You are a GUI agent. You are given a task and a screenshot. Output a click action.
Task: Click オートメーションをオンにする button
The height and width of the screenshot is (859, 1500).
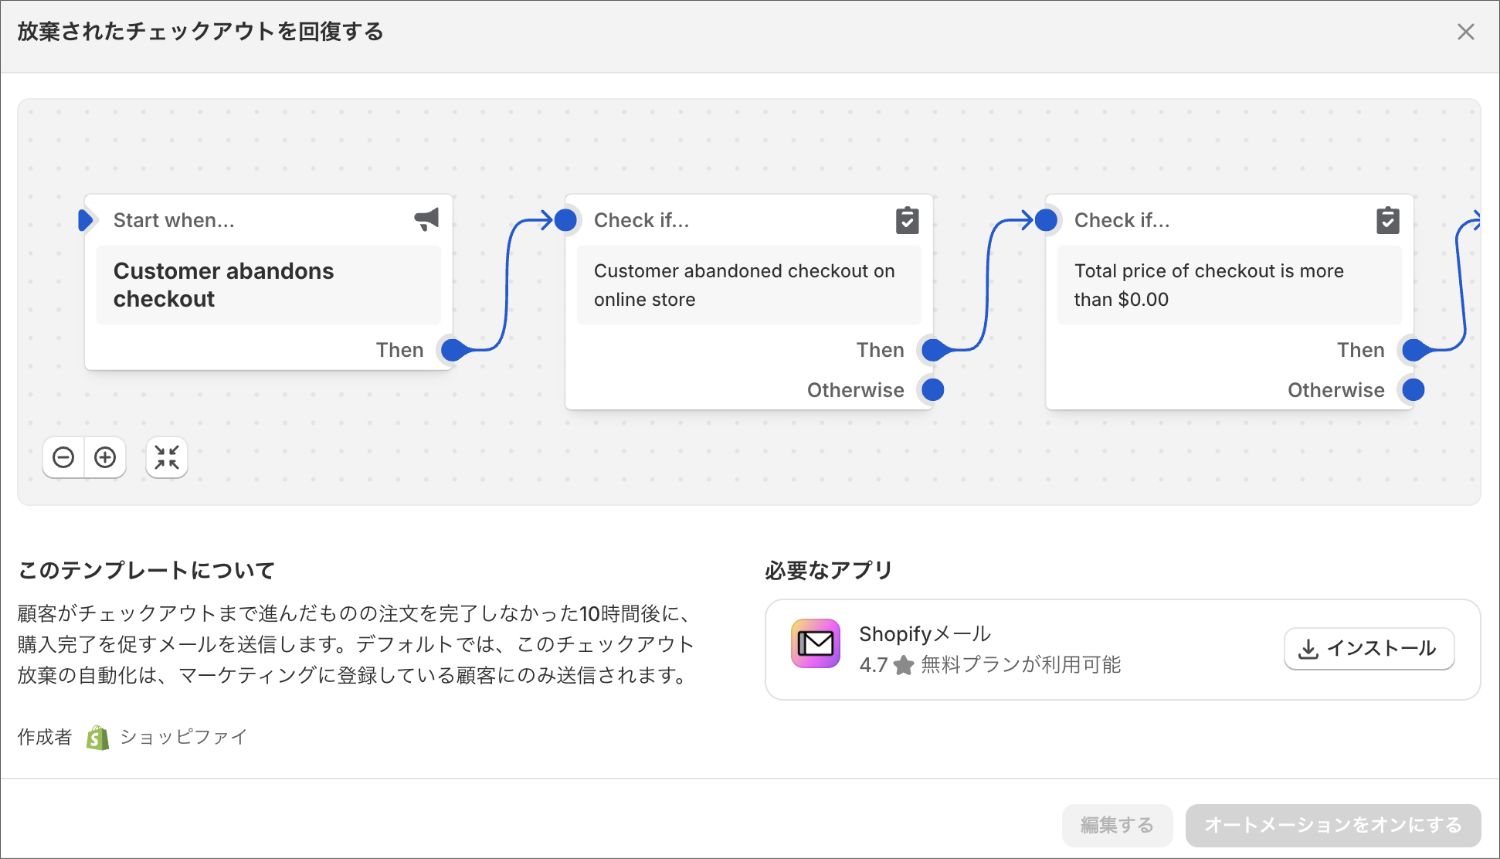[1333, 825]
